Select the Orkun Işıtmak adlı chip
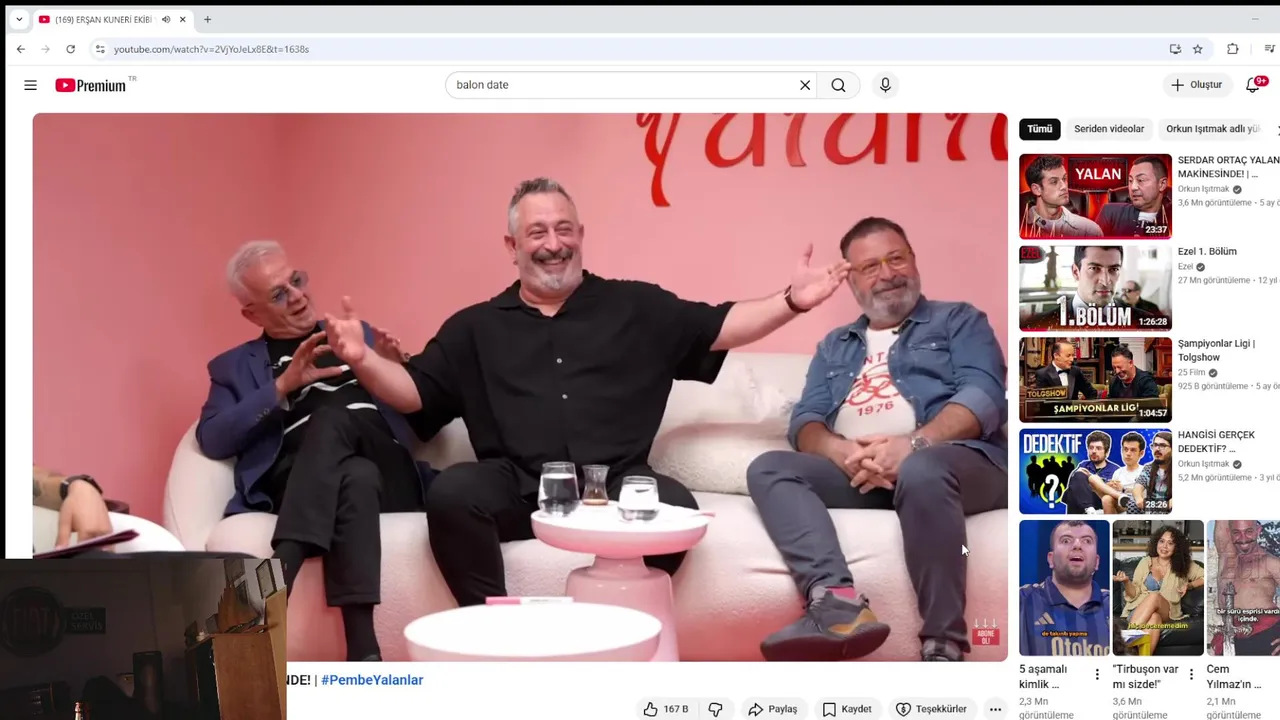Viewport: 1280px width, 720px height. pyautogui.click(x=1213, y=129)
